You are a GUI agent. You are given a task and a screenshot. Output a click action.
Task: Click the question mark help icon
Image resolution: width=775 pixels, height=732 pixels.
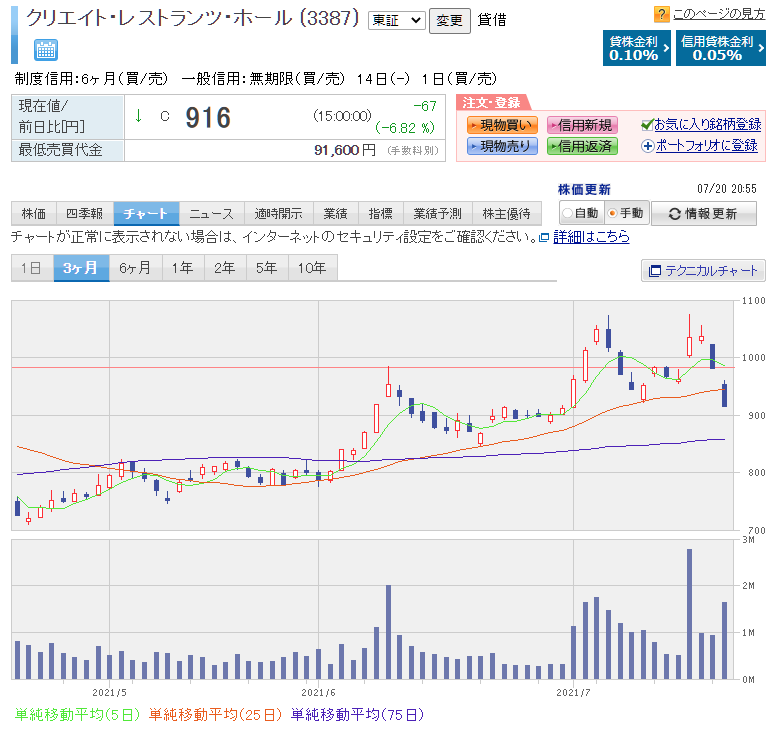pyautogui.click(x=661, y=14)
